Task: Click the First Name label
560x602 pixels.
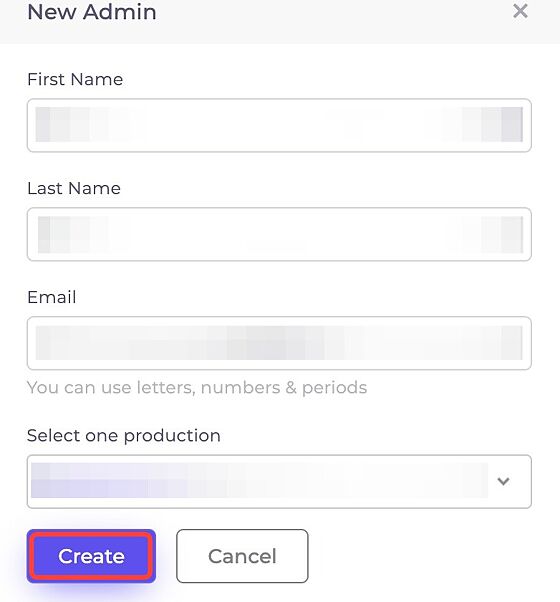Action: pyautogui.click(x=75, y=79)
